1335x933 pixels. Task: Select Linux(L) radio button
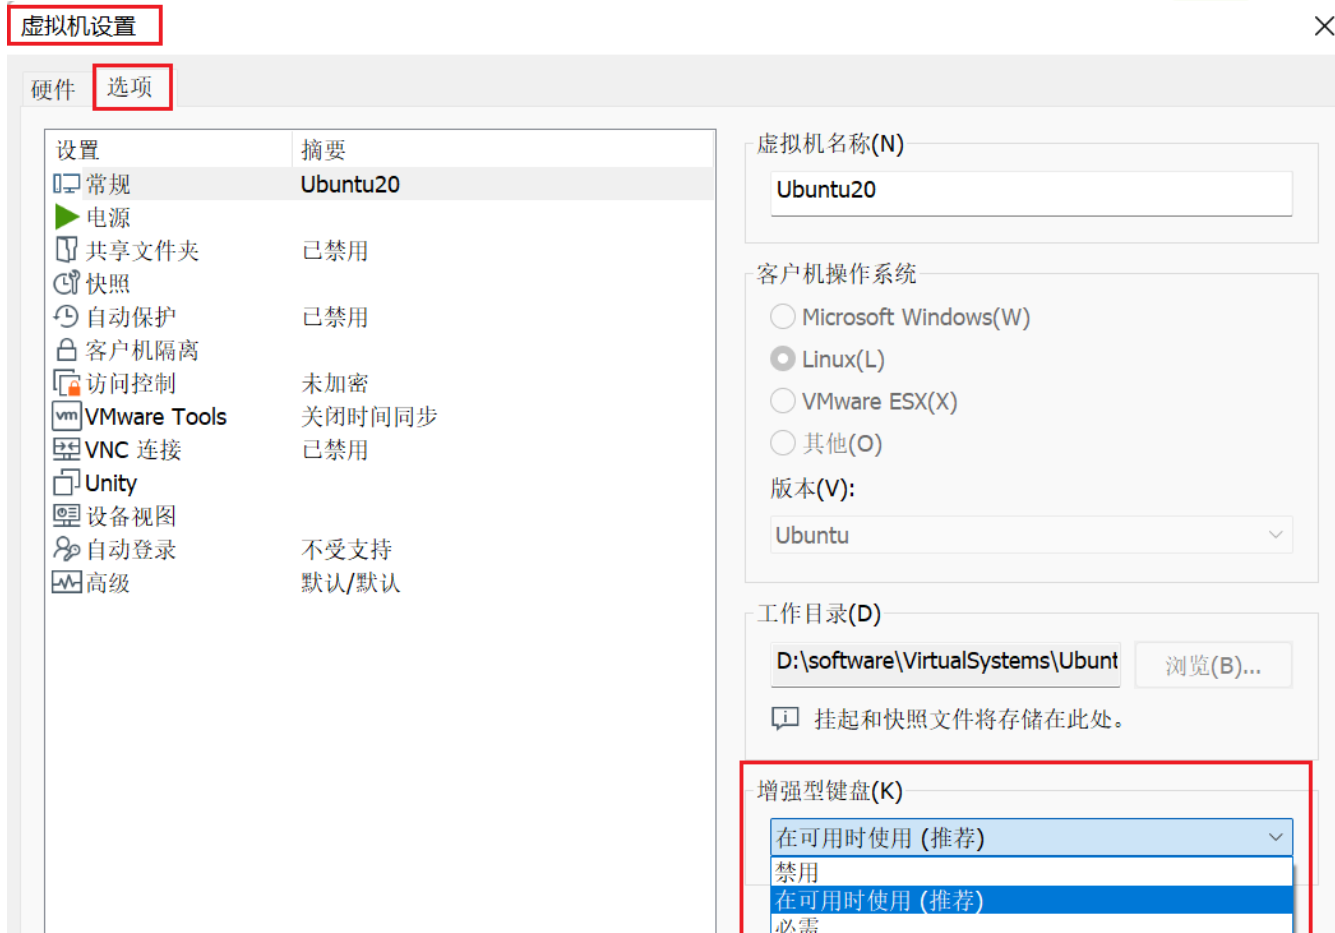(x=783, y=359)
